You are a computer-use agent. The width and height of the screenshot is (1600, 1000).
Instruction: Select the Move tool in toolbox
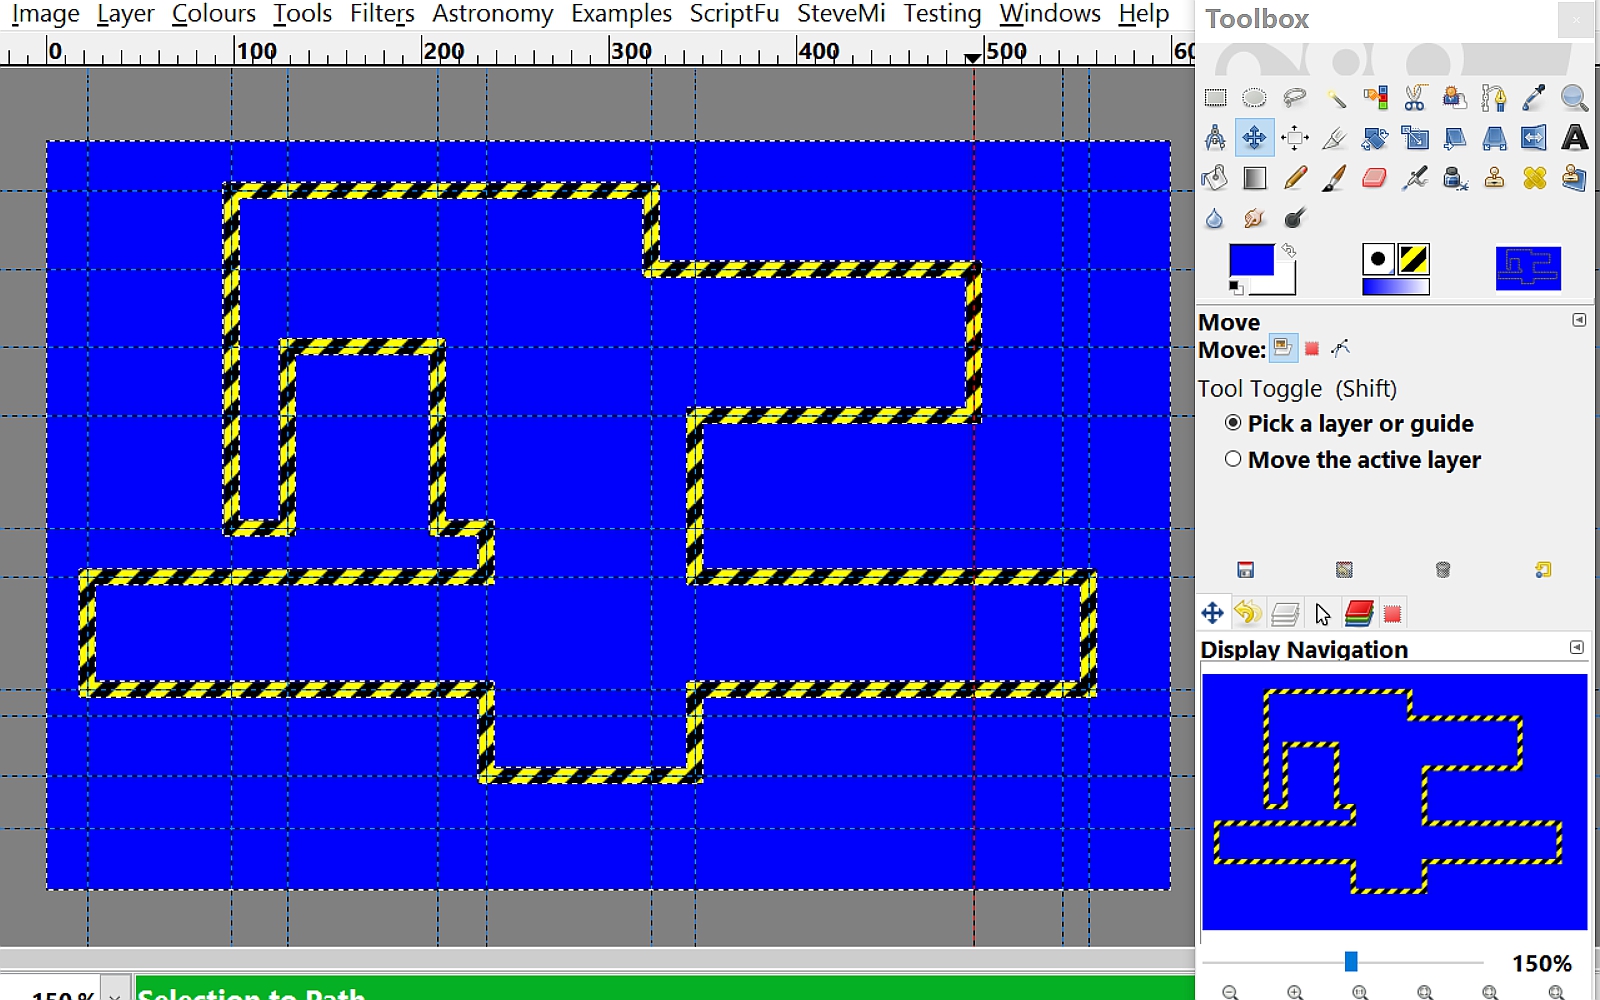(x=1254, y=138)
